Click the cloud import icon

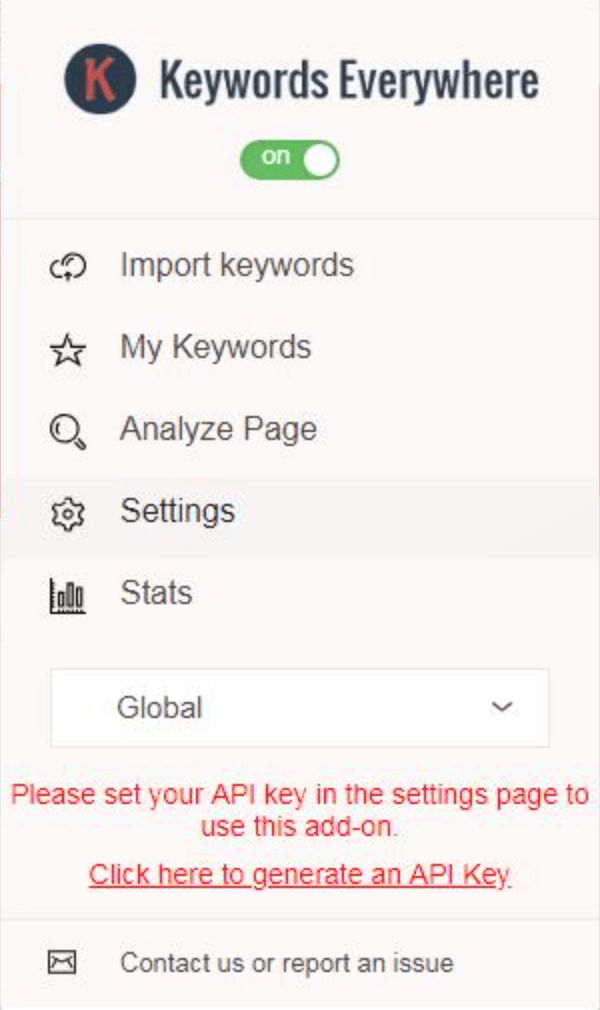pyautogui.click(x=68, y=267)
